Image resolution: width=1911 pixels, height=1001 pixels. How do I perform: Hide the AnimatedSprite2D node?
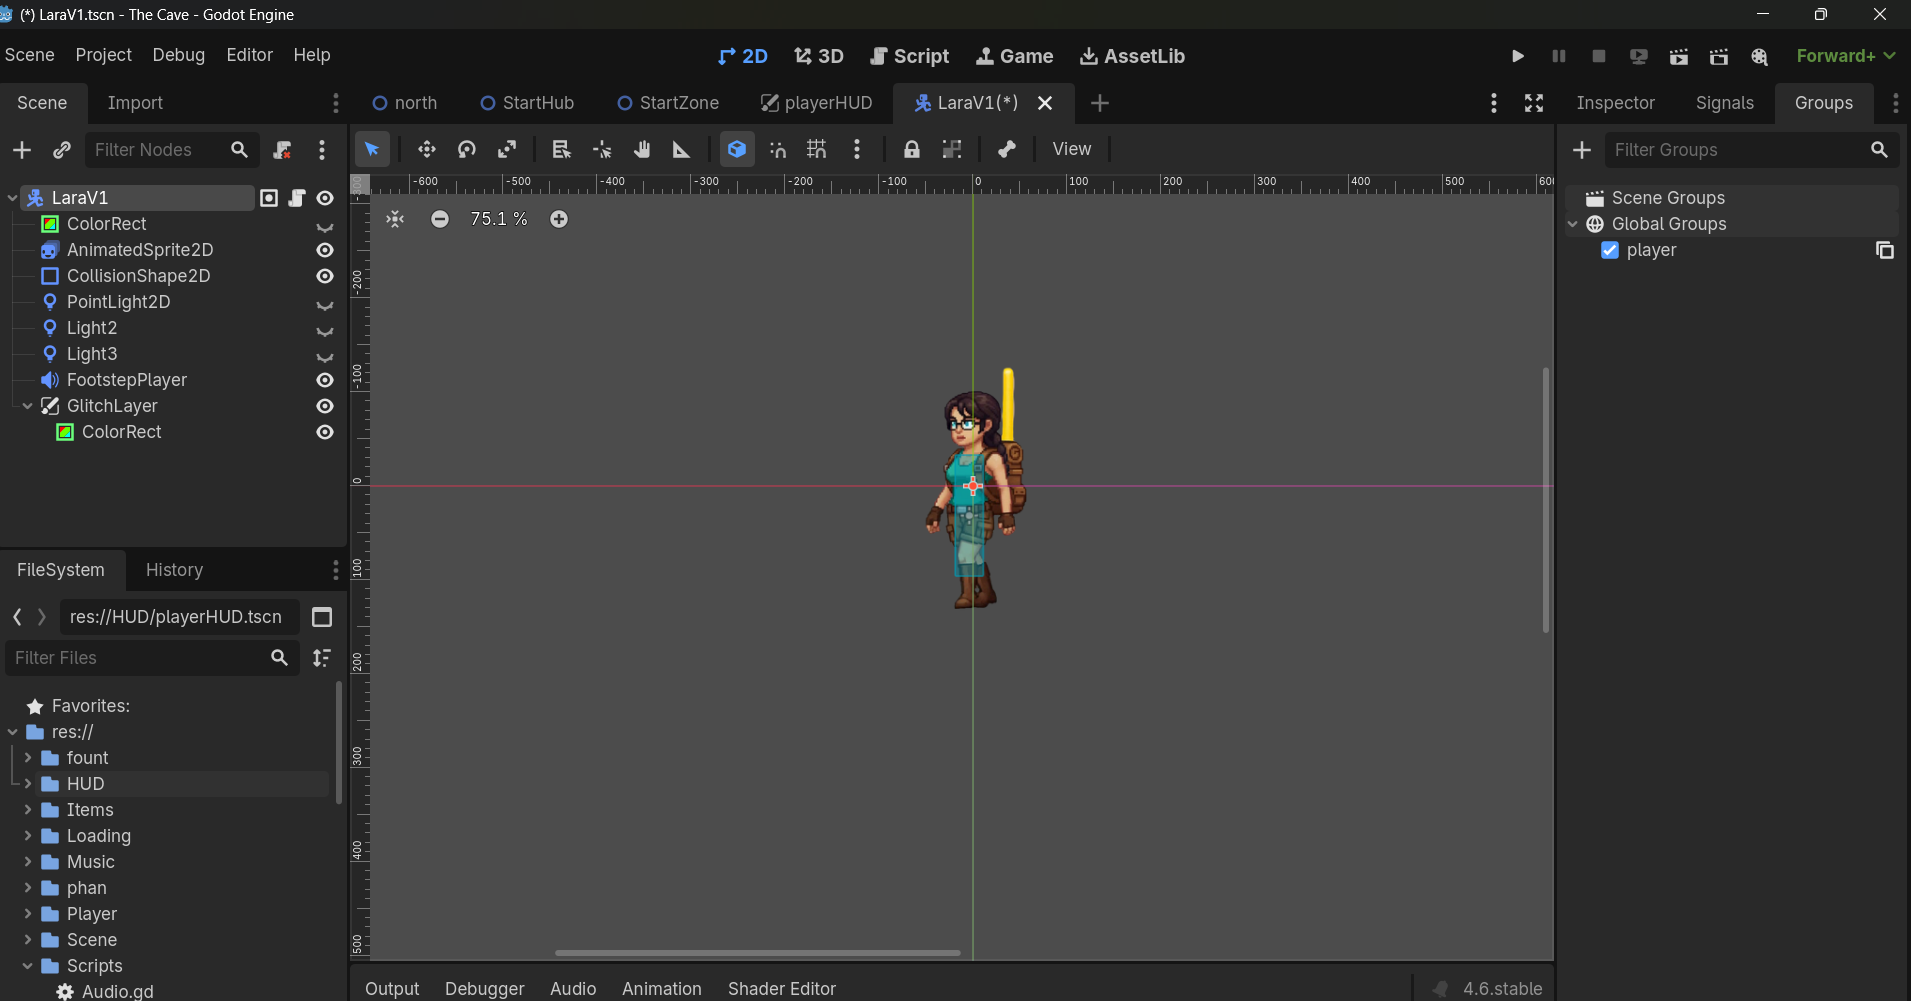pyautogui.click(x=325, y=250)
